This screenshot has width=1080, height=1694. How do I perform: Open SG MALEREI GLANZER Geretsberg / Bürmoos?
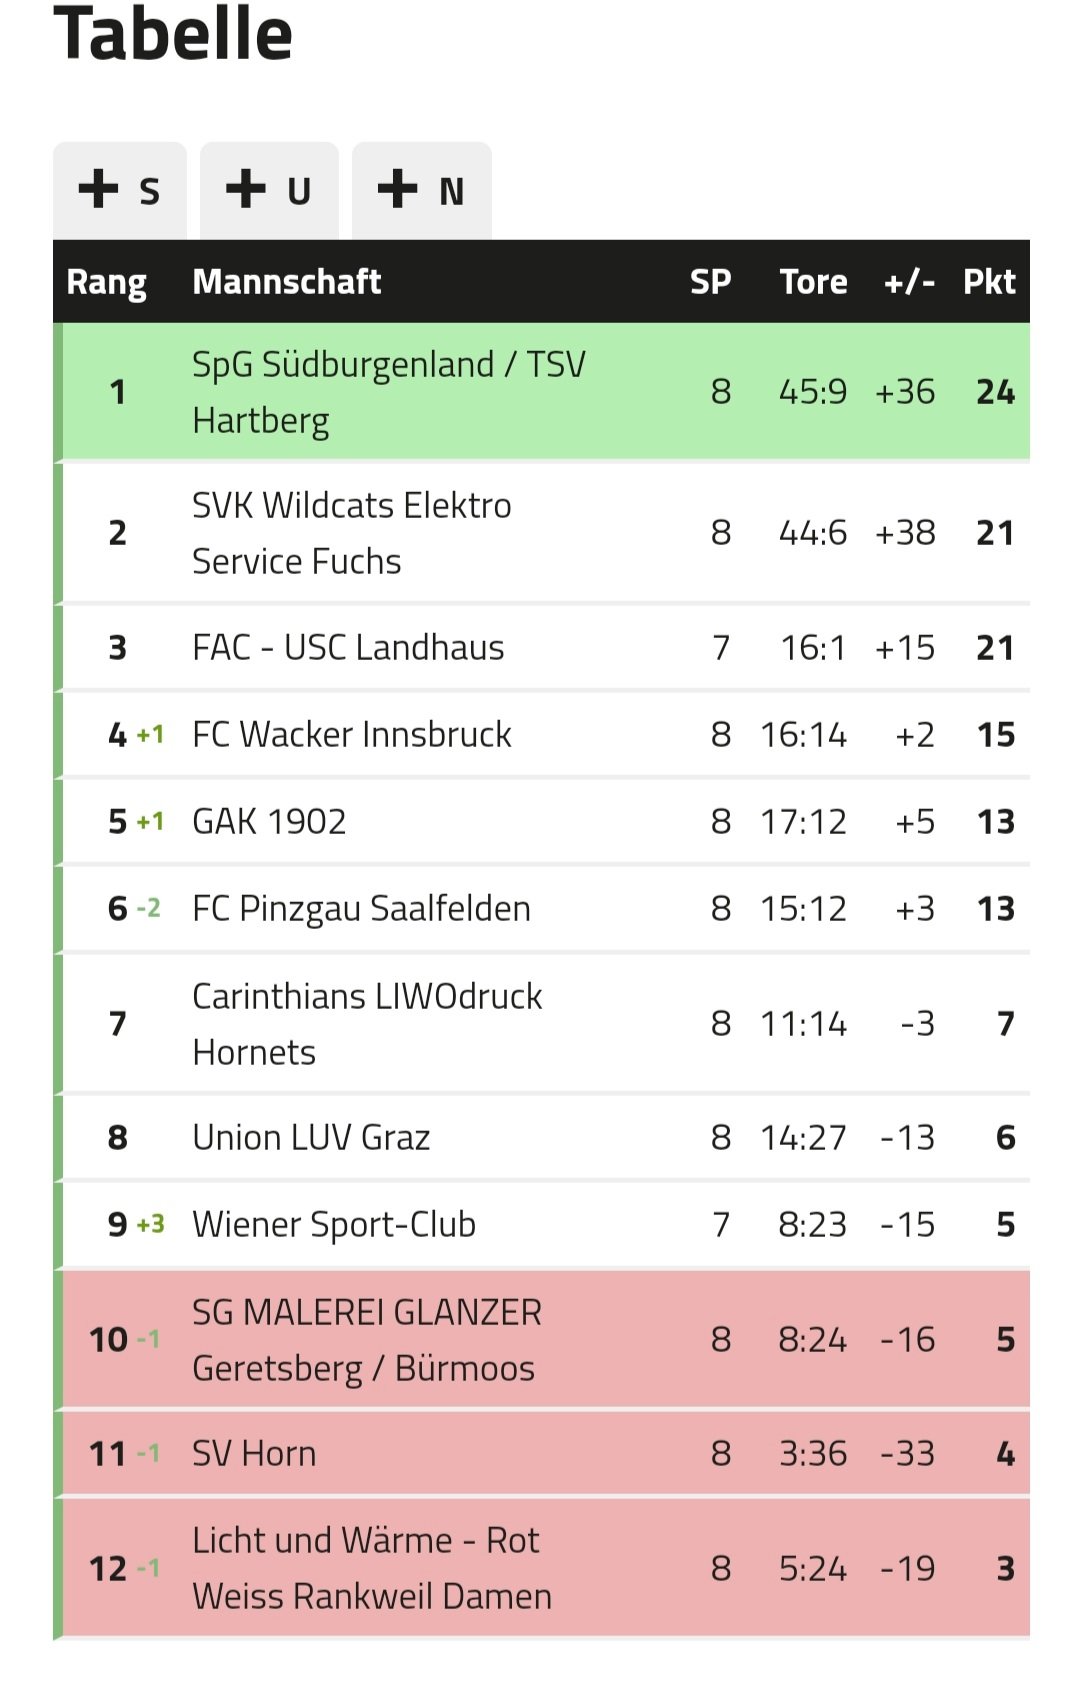click(367, 1340)
